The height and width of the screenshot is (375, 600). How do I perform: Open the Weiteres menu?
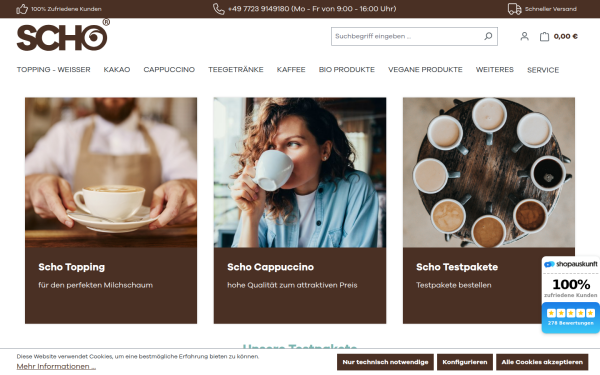(x=494, y=70)
